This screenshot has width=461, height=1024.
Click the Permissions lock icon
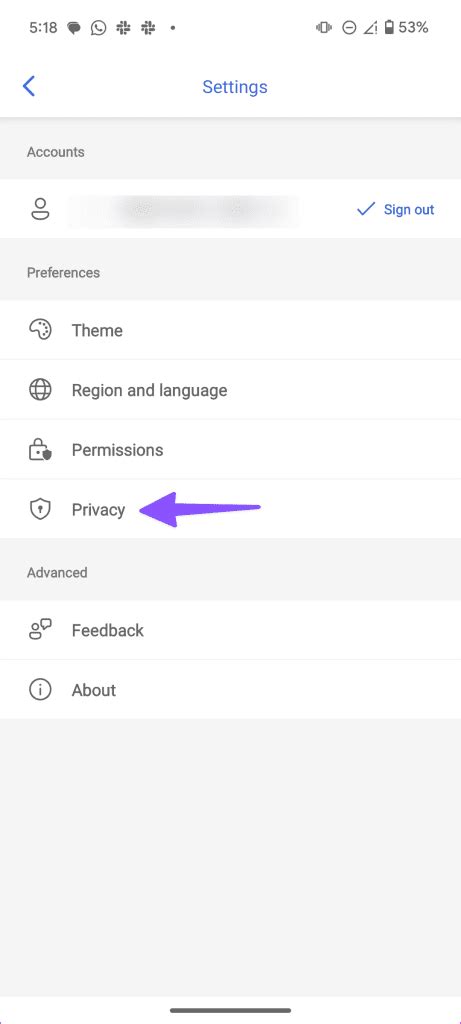40,450
